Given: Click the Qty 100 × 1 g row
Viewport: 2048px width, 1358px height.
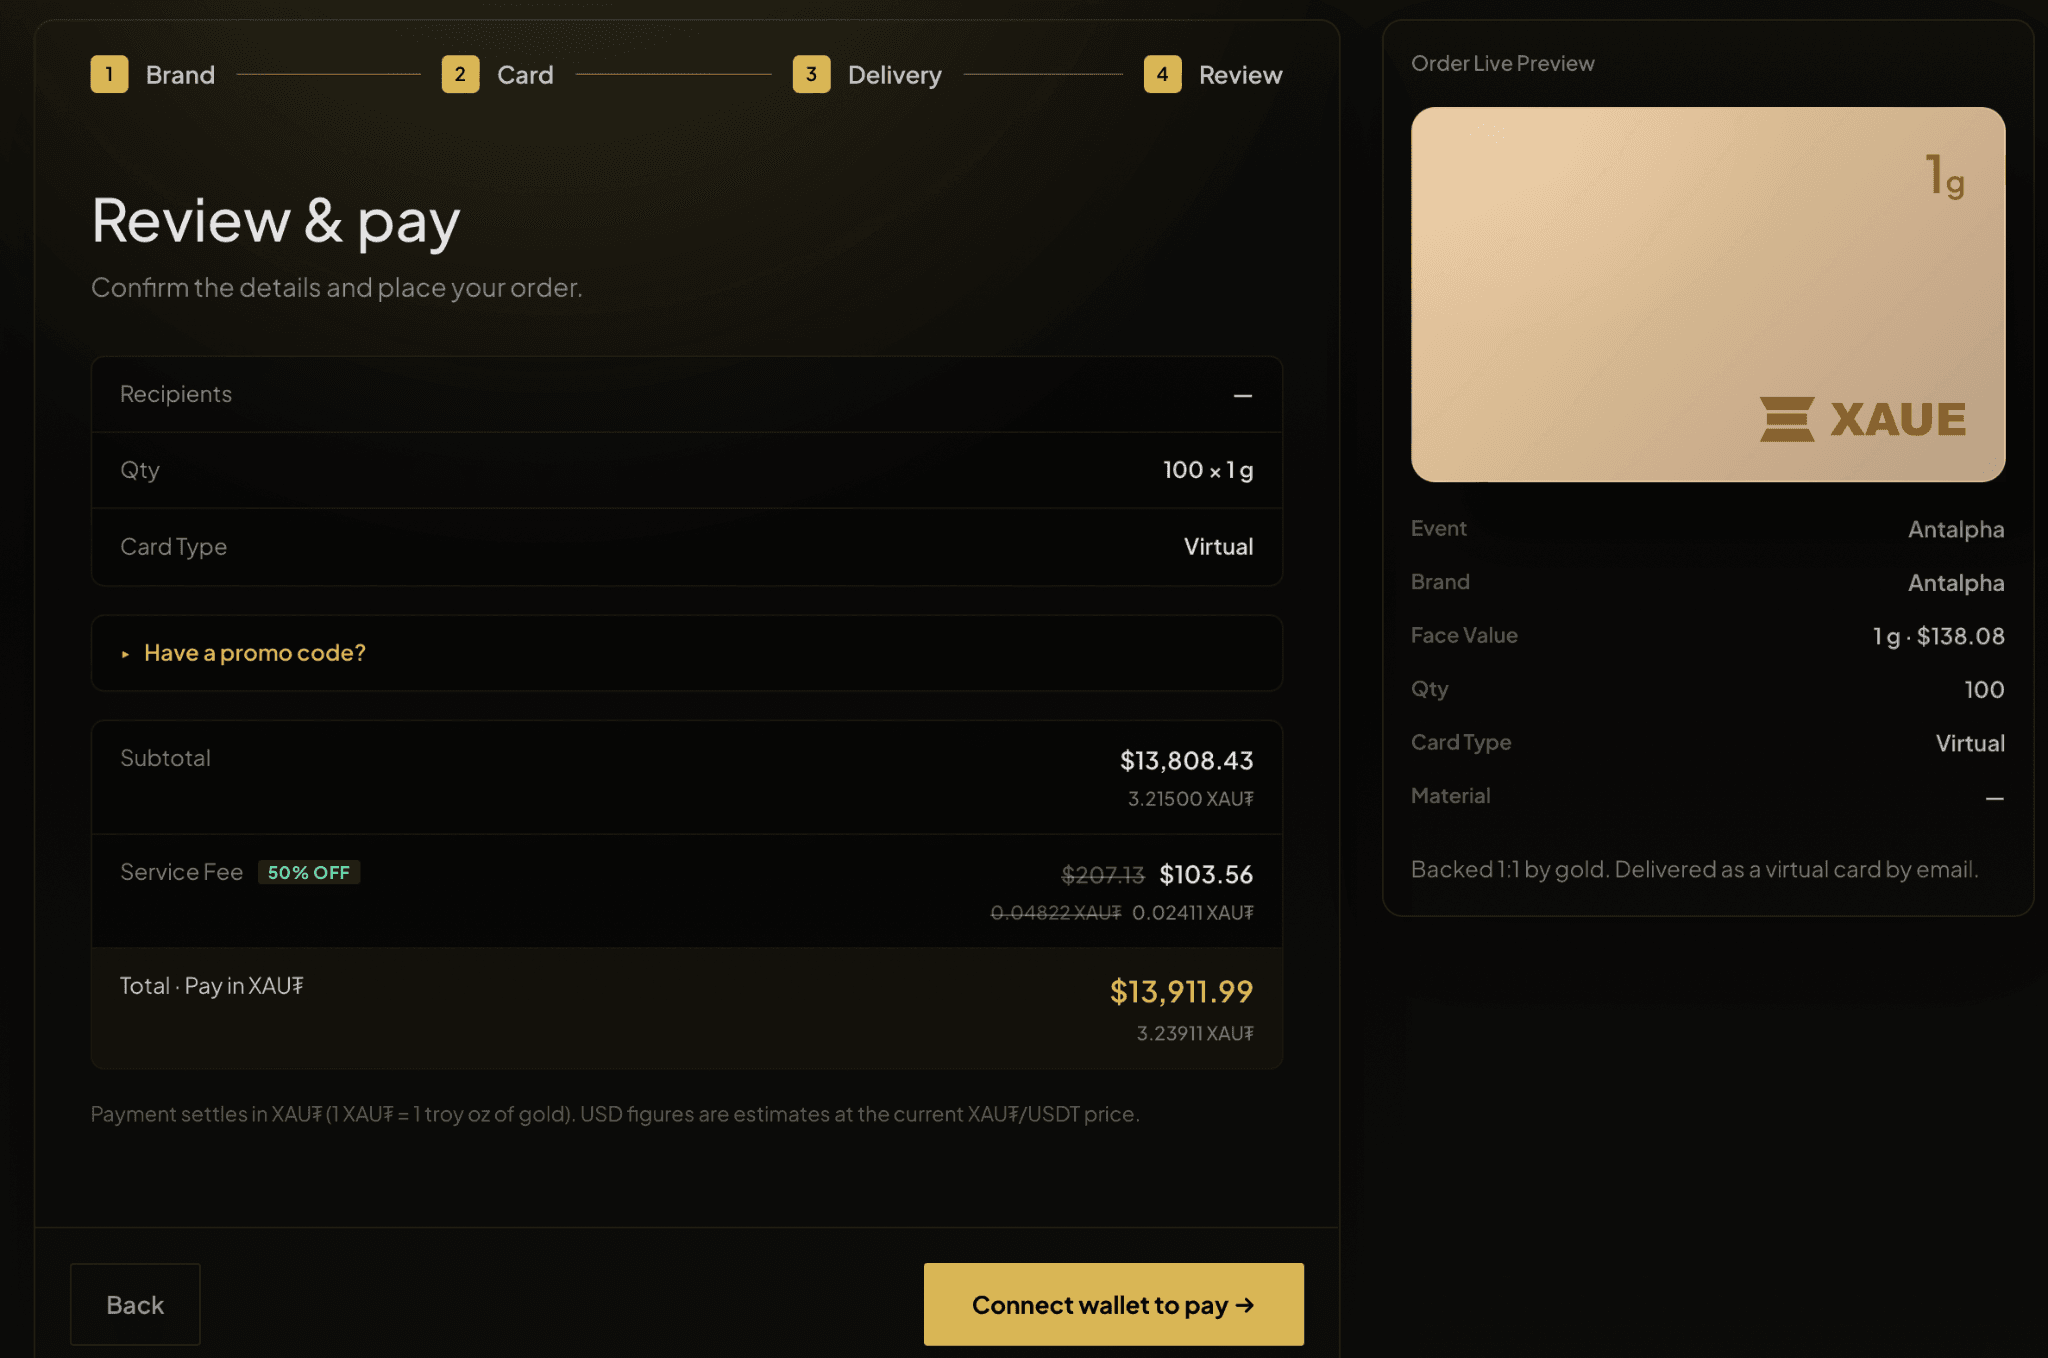Looking at the screenshot, I should 687,470.
